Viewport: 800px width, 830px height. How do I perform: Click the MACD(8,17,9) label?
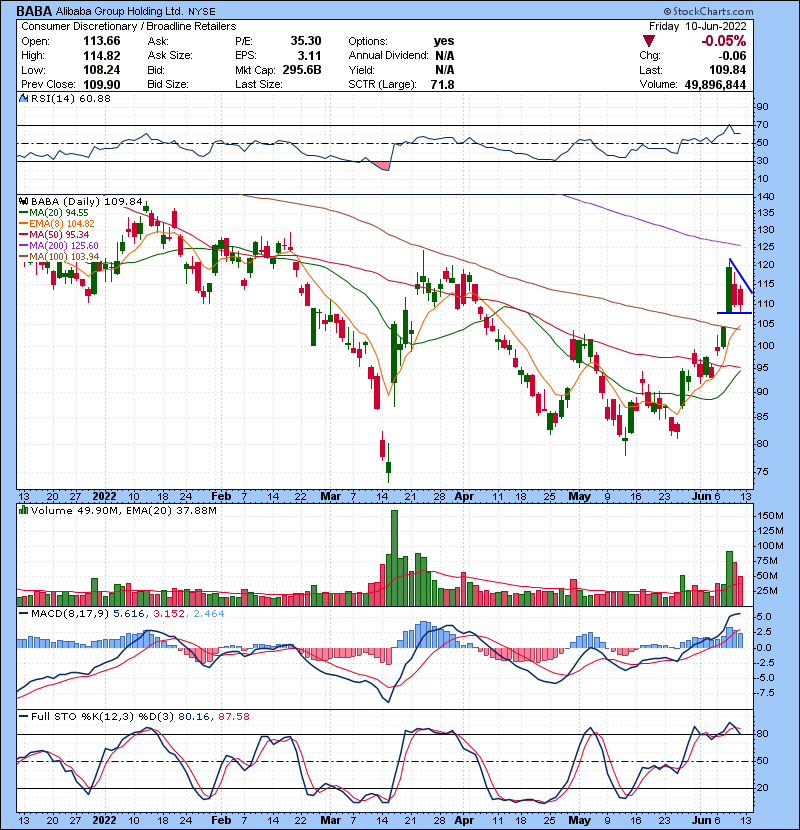(70, 614)
